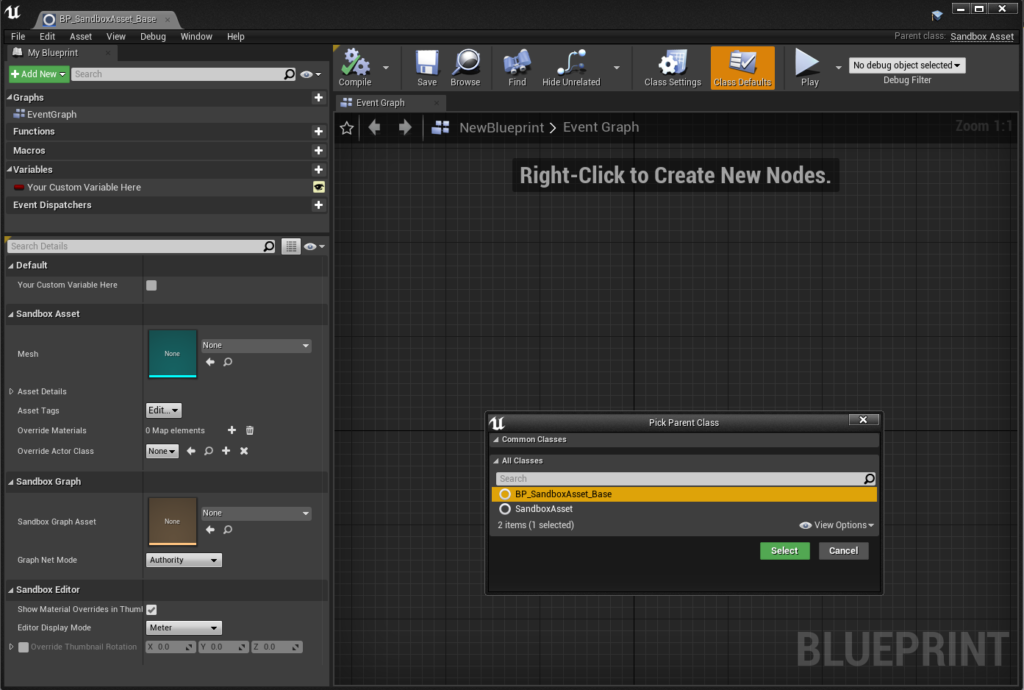Open the Window menu
The image size is (1024, 690).
coord(196,37)
